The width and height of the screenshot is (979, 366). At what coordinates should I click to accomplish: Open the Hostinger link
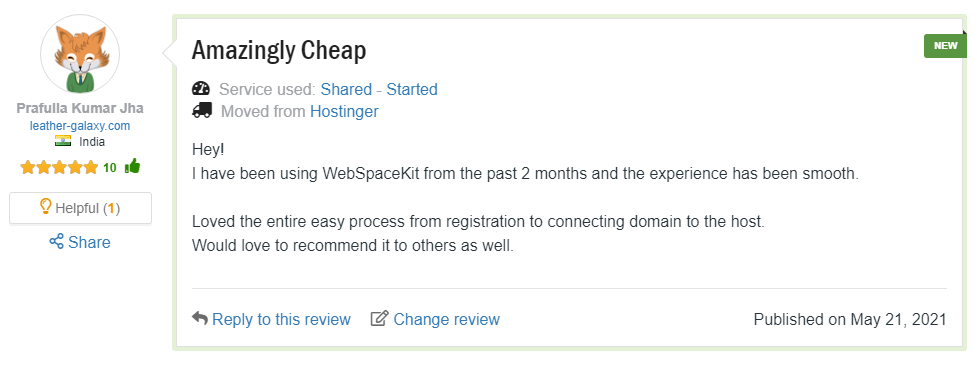point(345,112)
